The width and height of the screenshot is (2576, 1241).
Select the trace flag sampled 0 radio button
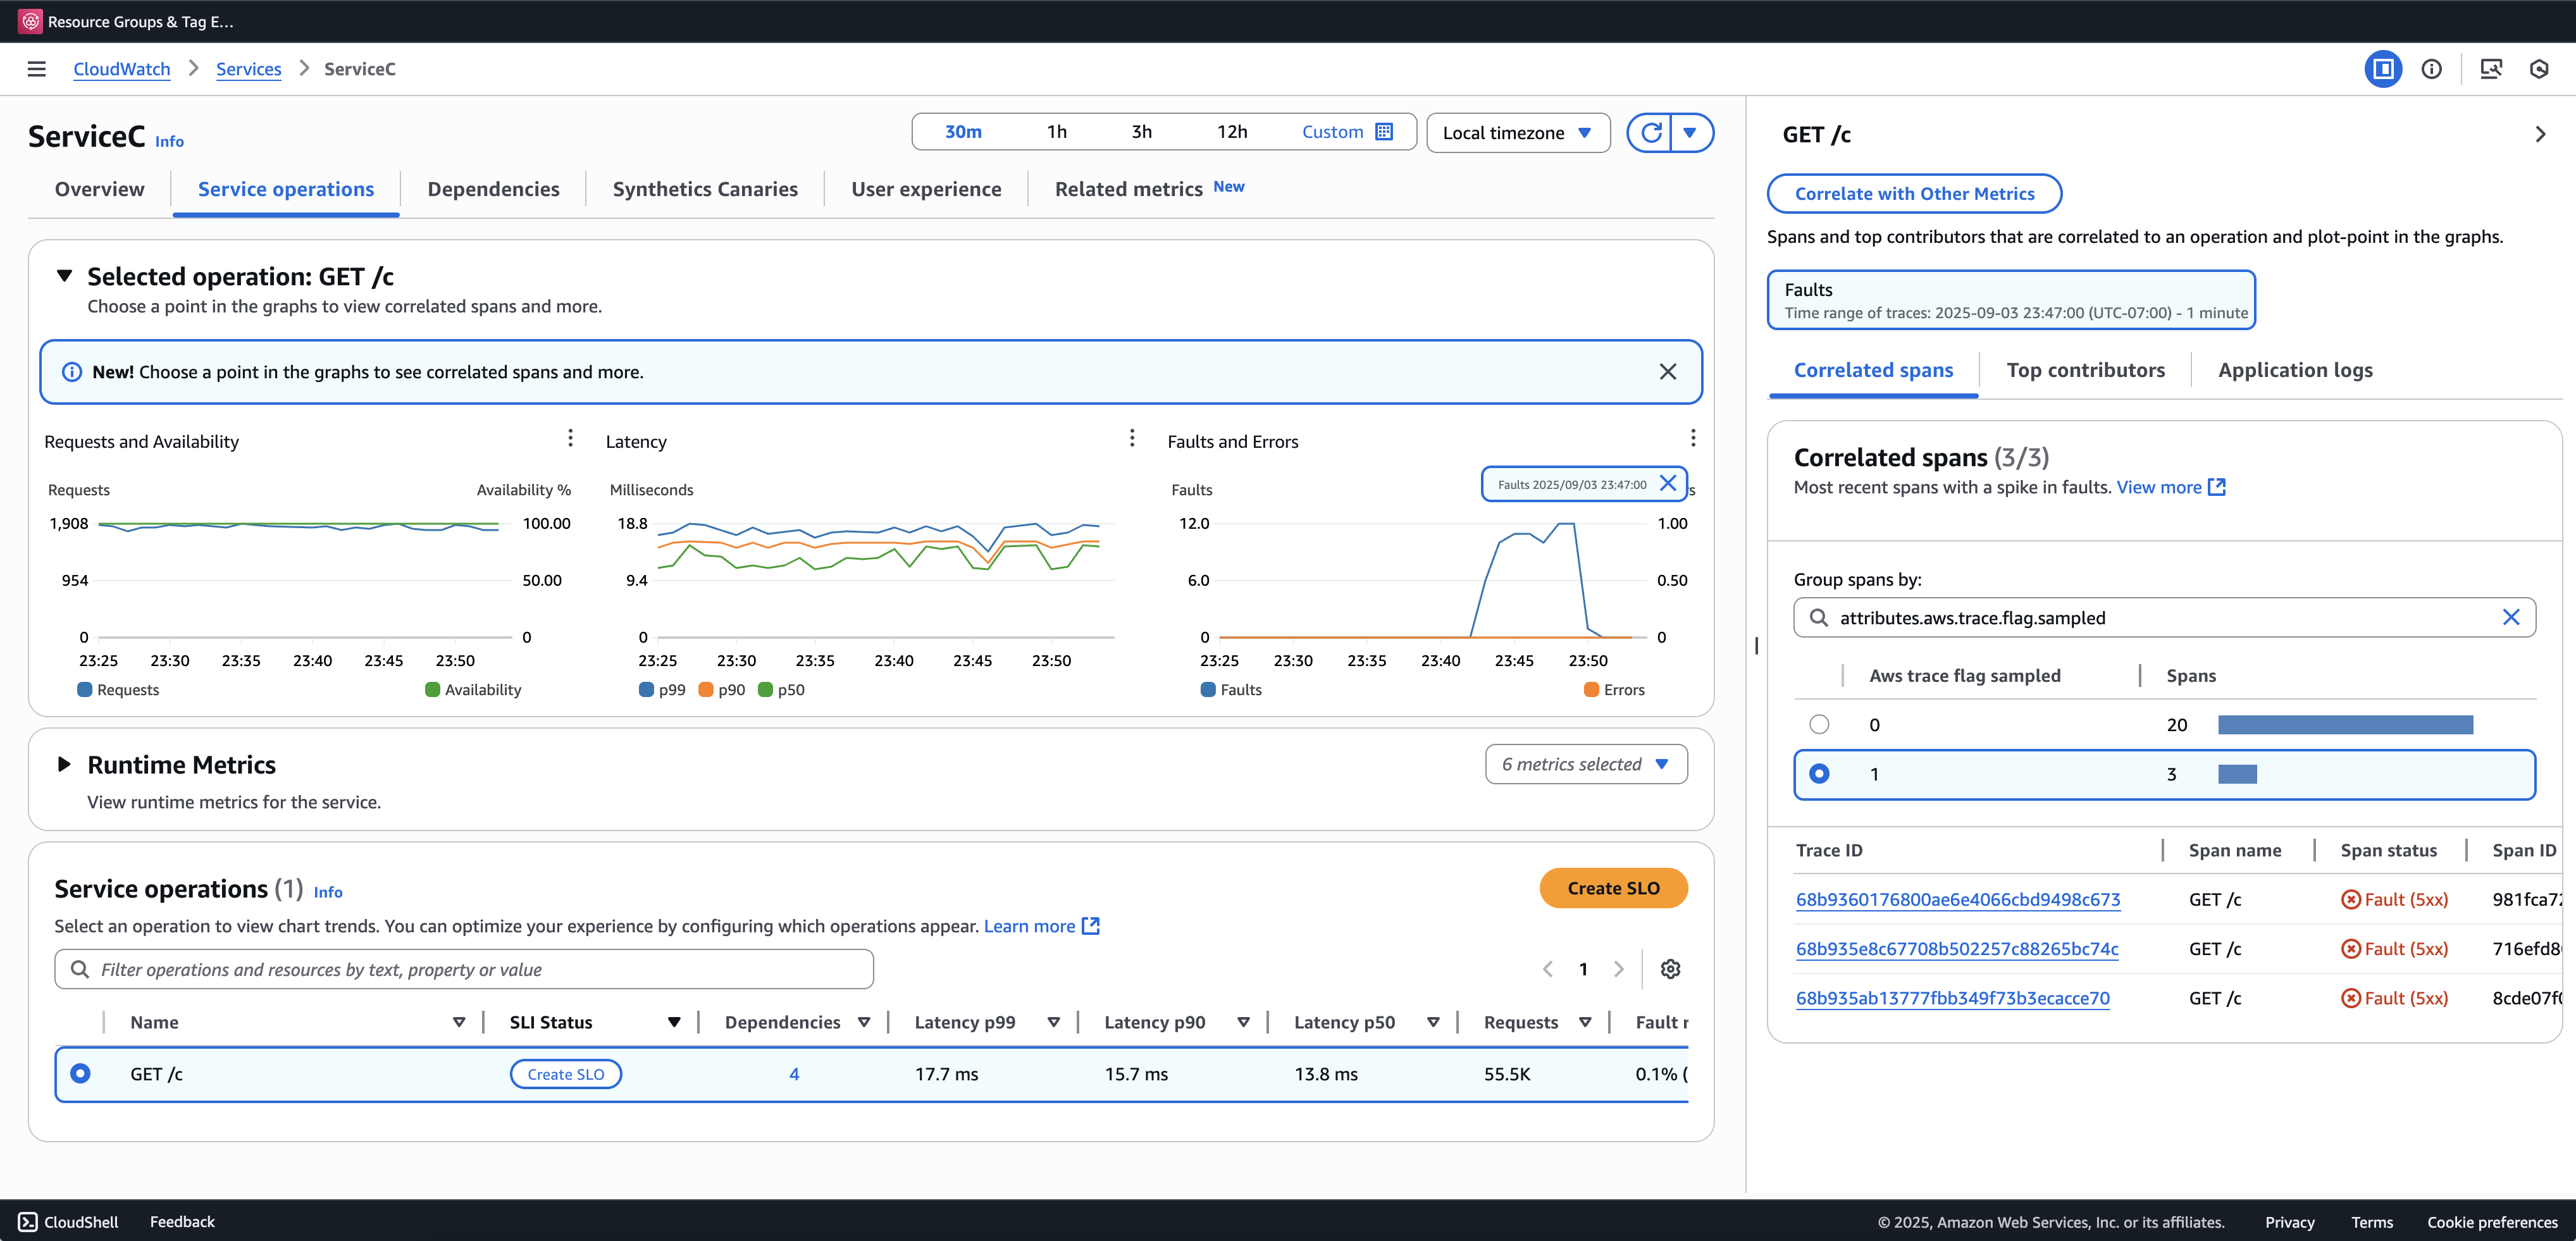(1819, 724)
